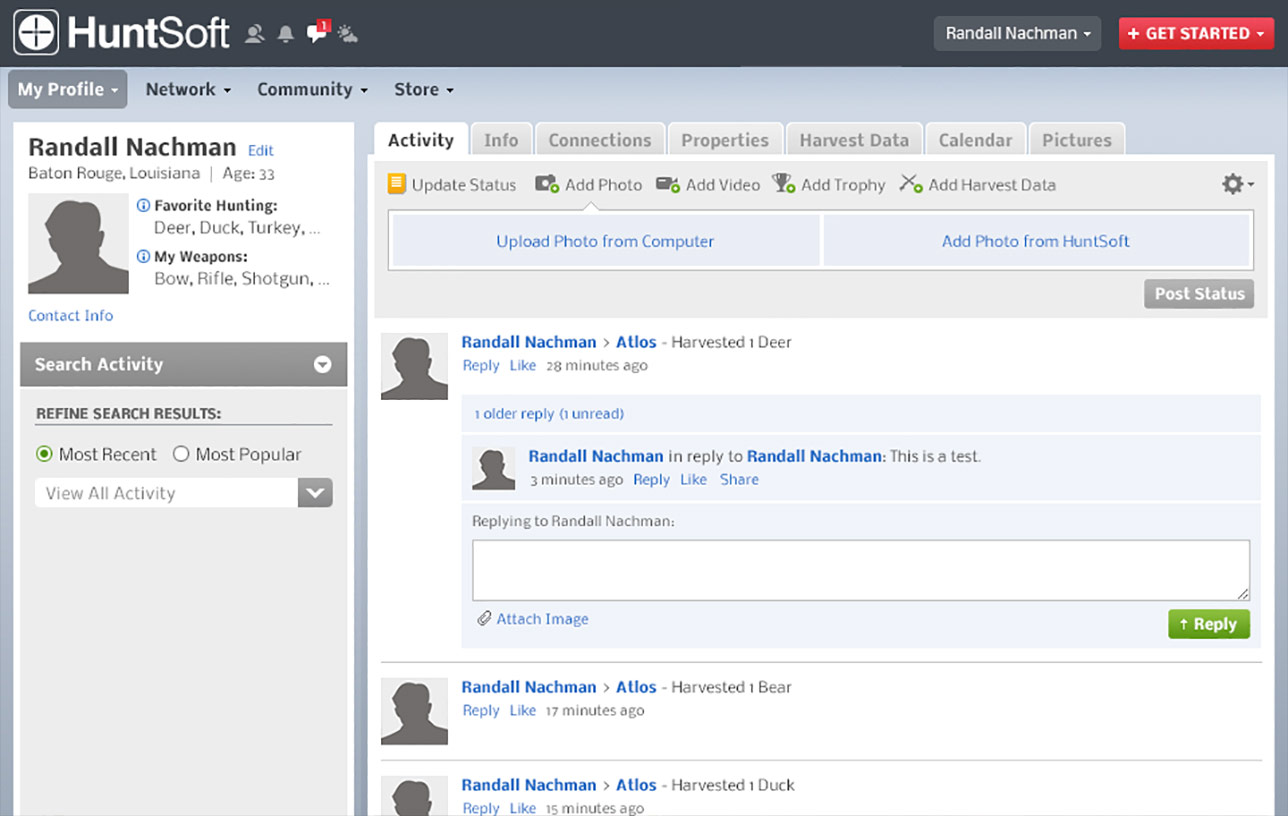Open the Randall Nachman account dropdown

coord(1017,33)
